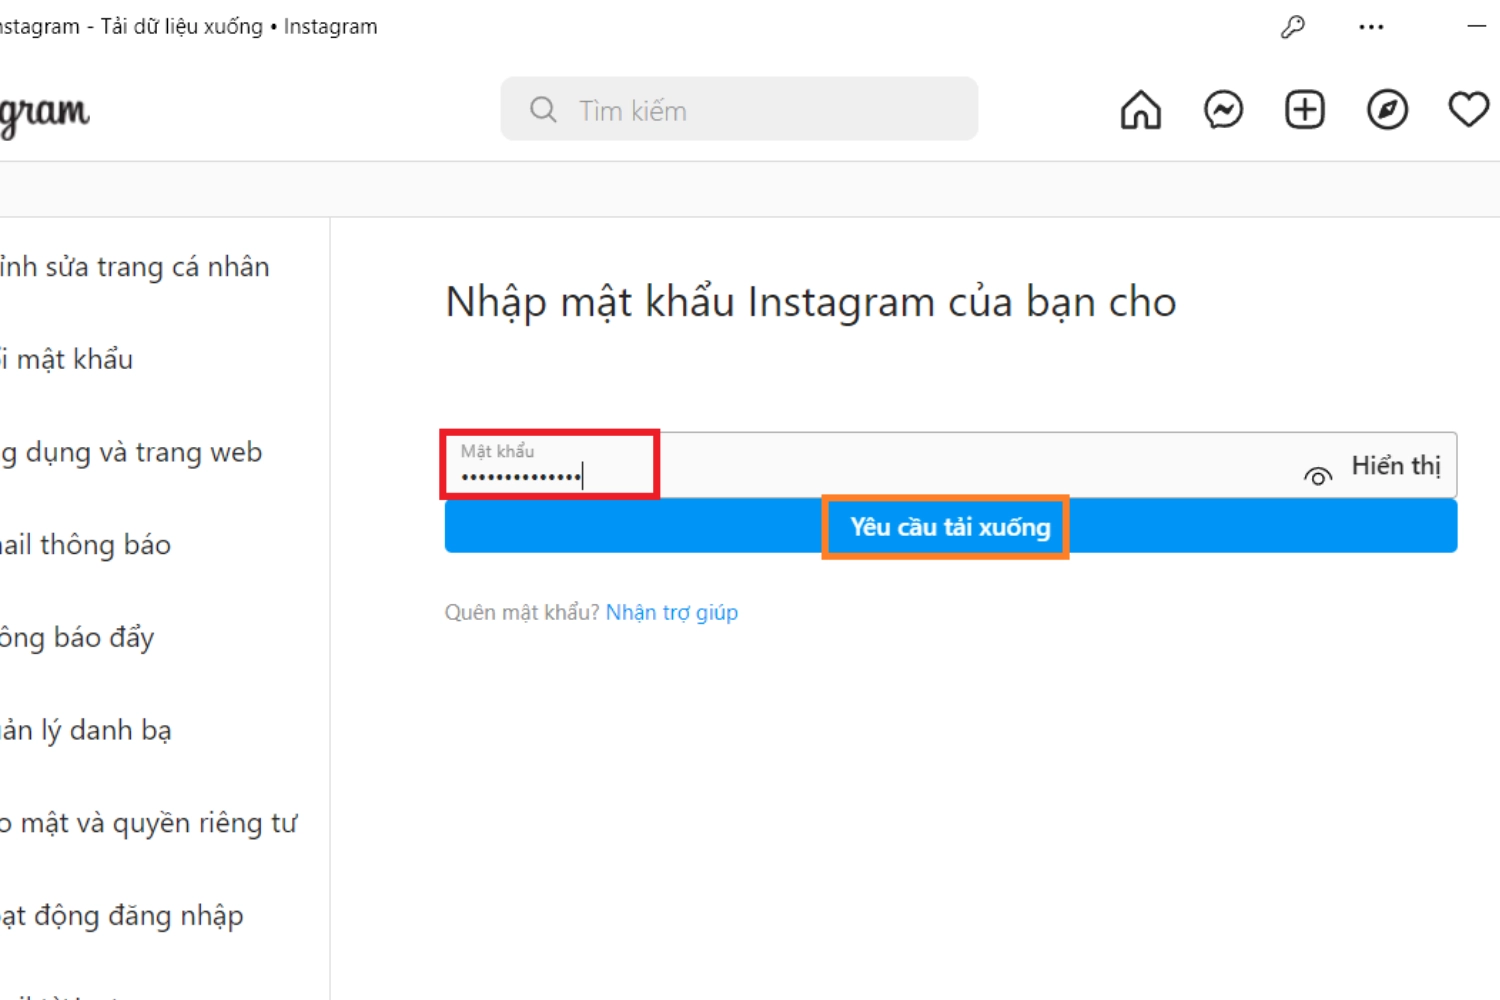Open the edit profile menu item

coord(135,267)
